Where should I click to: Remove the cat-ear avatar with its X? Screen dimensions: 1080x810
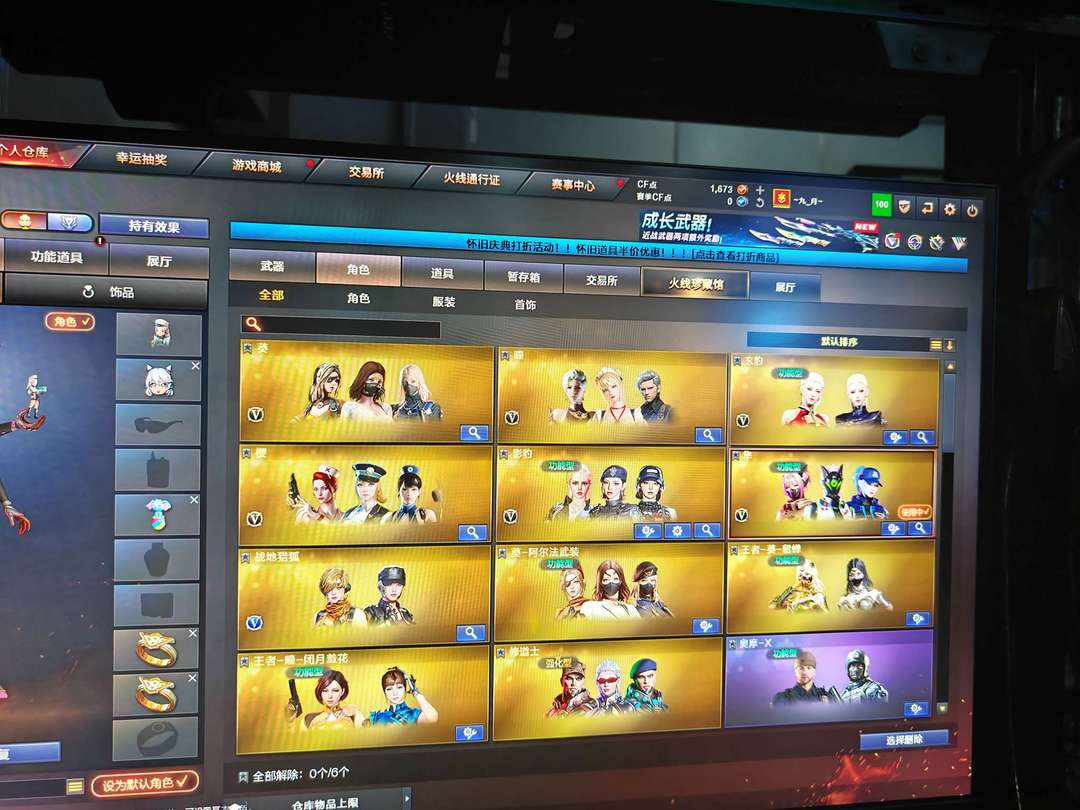tap(195, 366)
